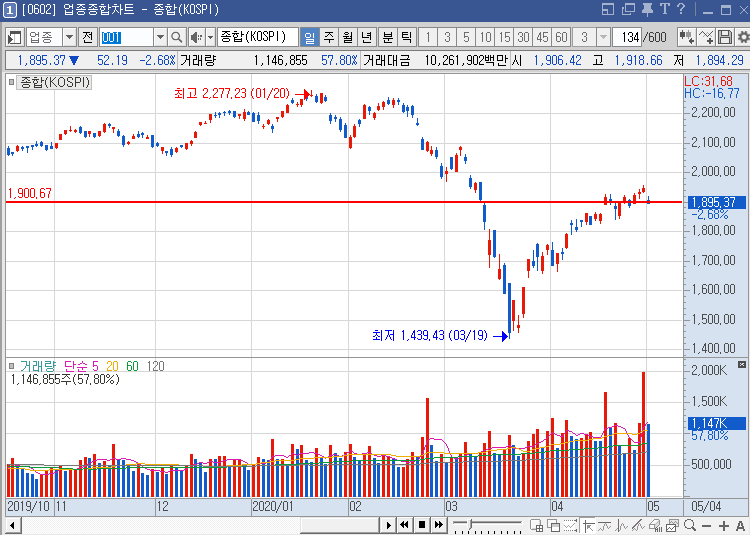Stop the chart replay
This screenshot has width=750, height=535.
click(422, 525)
